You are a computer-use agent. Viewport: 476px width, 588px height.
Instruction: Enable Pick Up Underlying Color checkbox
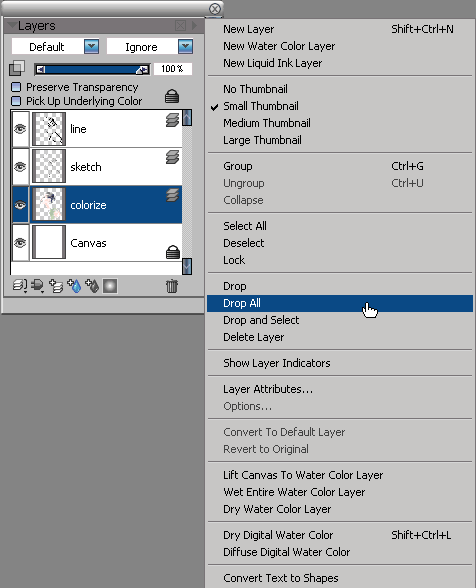(16, 101)
